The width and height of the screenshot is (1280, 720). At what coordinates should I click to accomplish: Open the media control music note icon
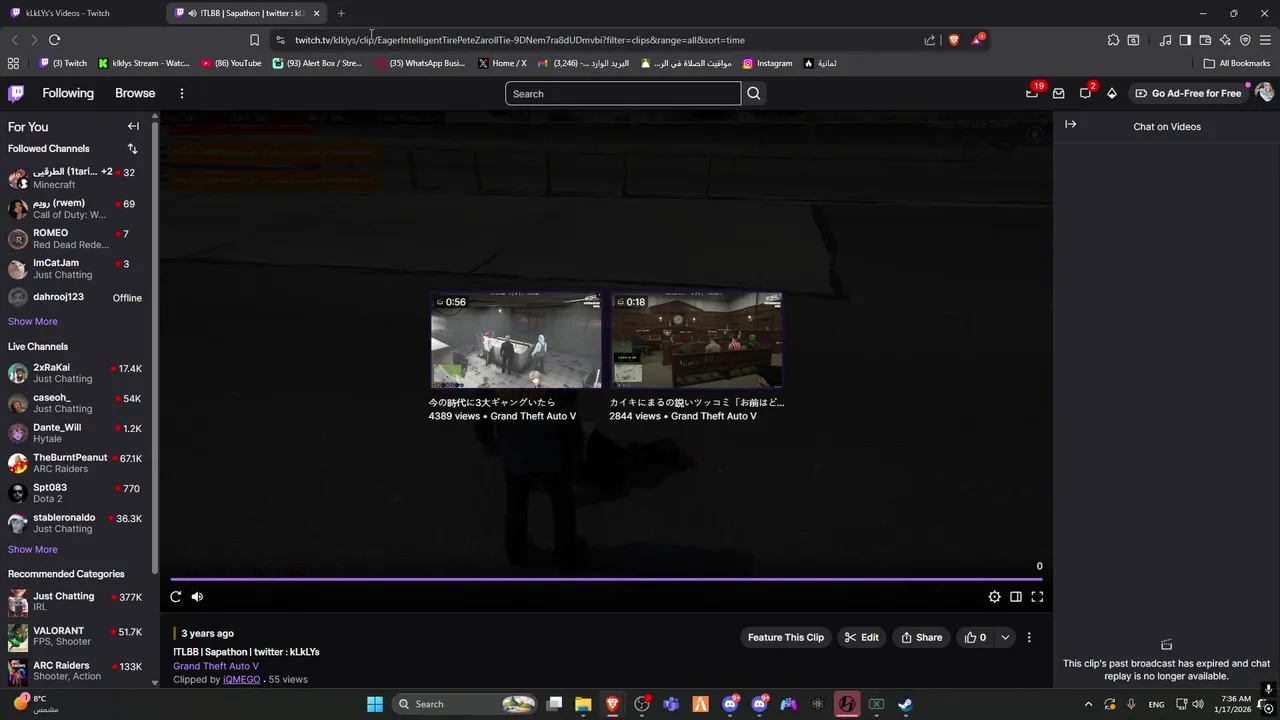[x=1165, y=40]
